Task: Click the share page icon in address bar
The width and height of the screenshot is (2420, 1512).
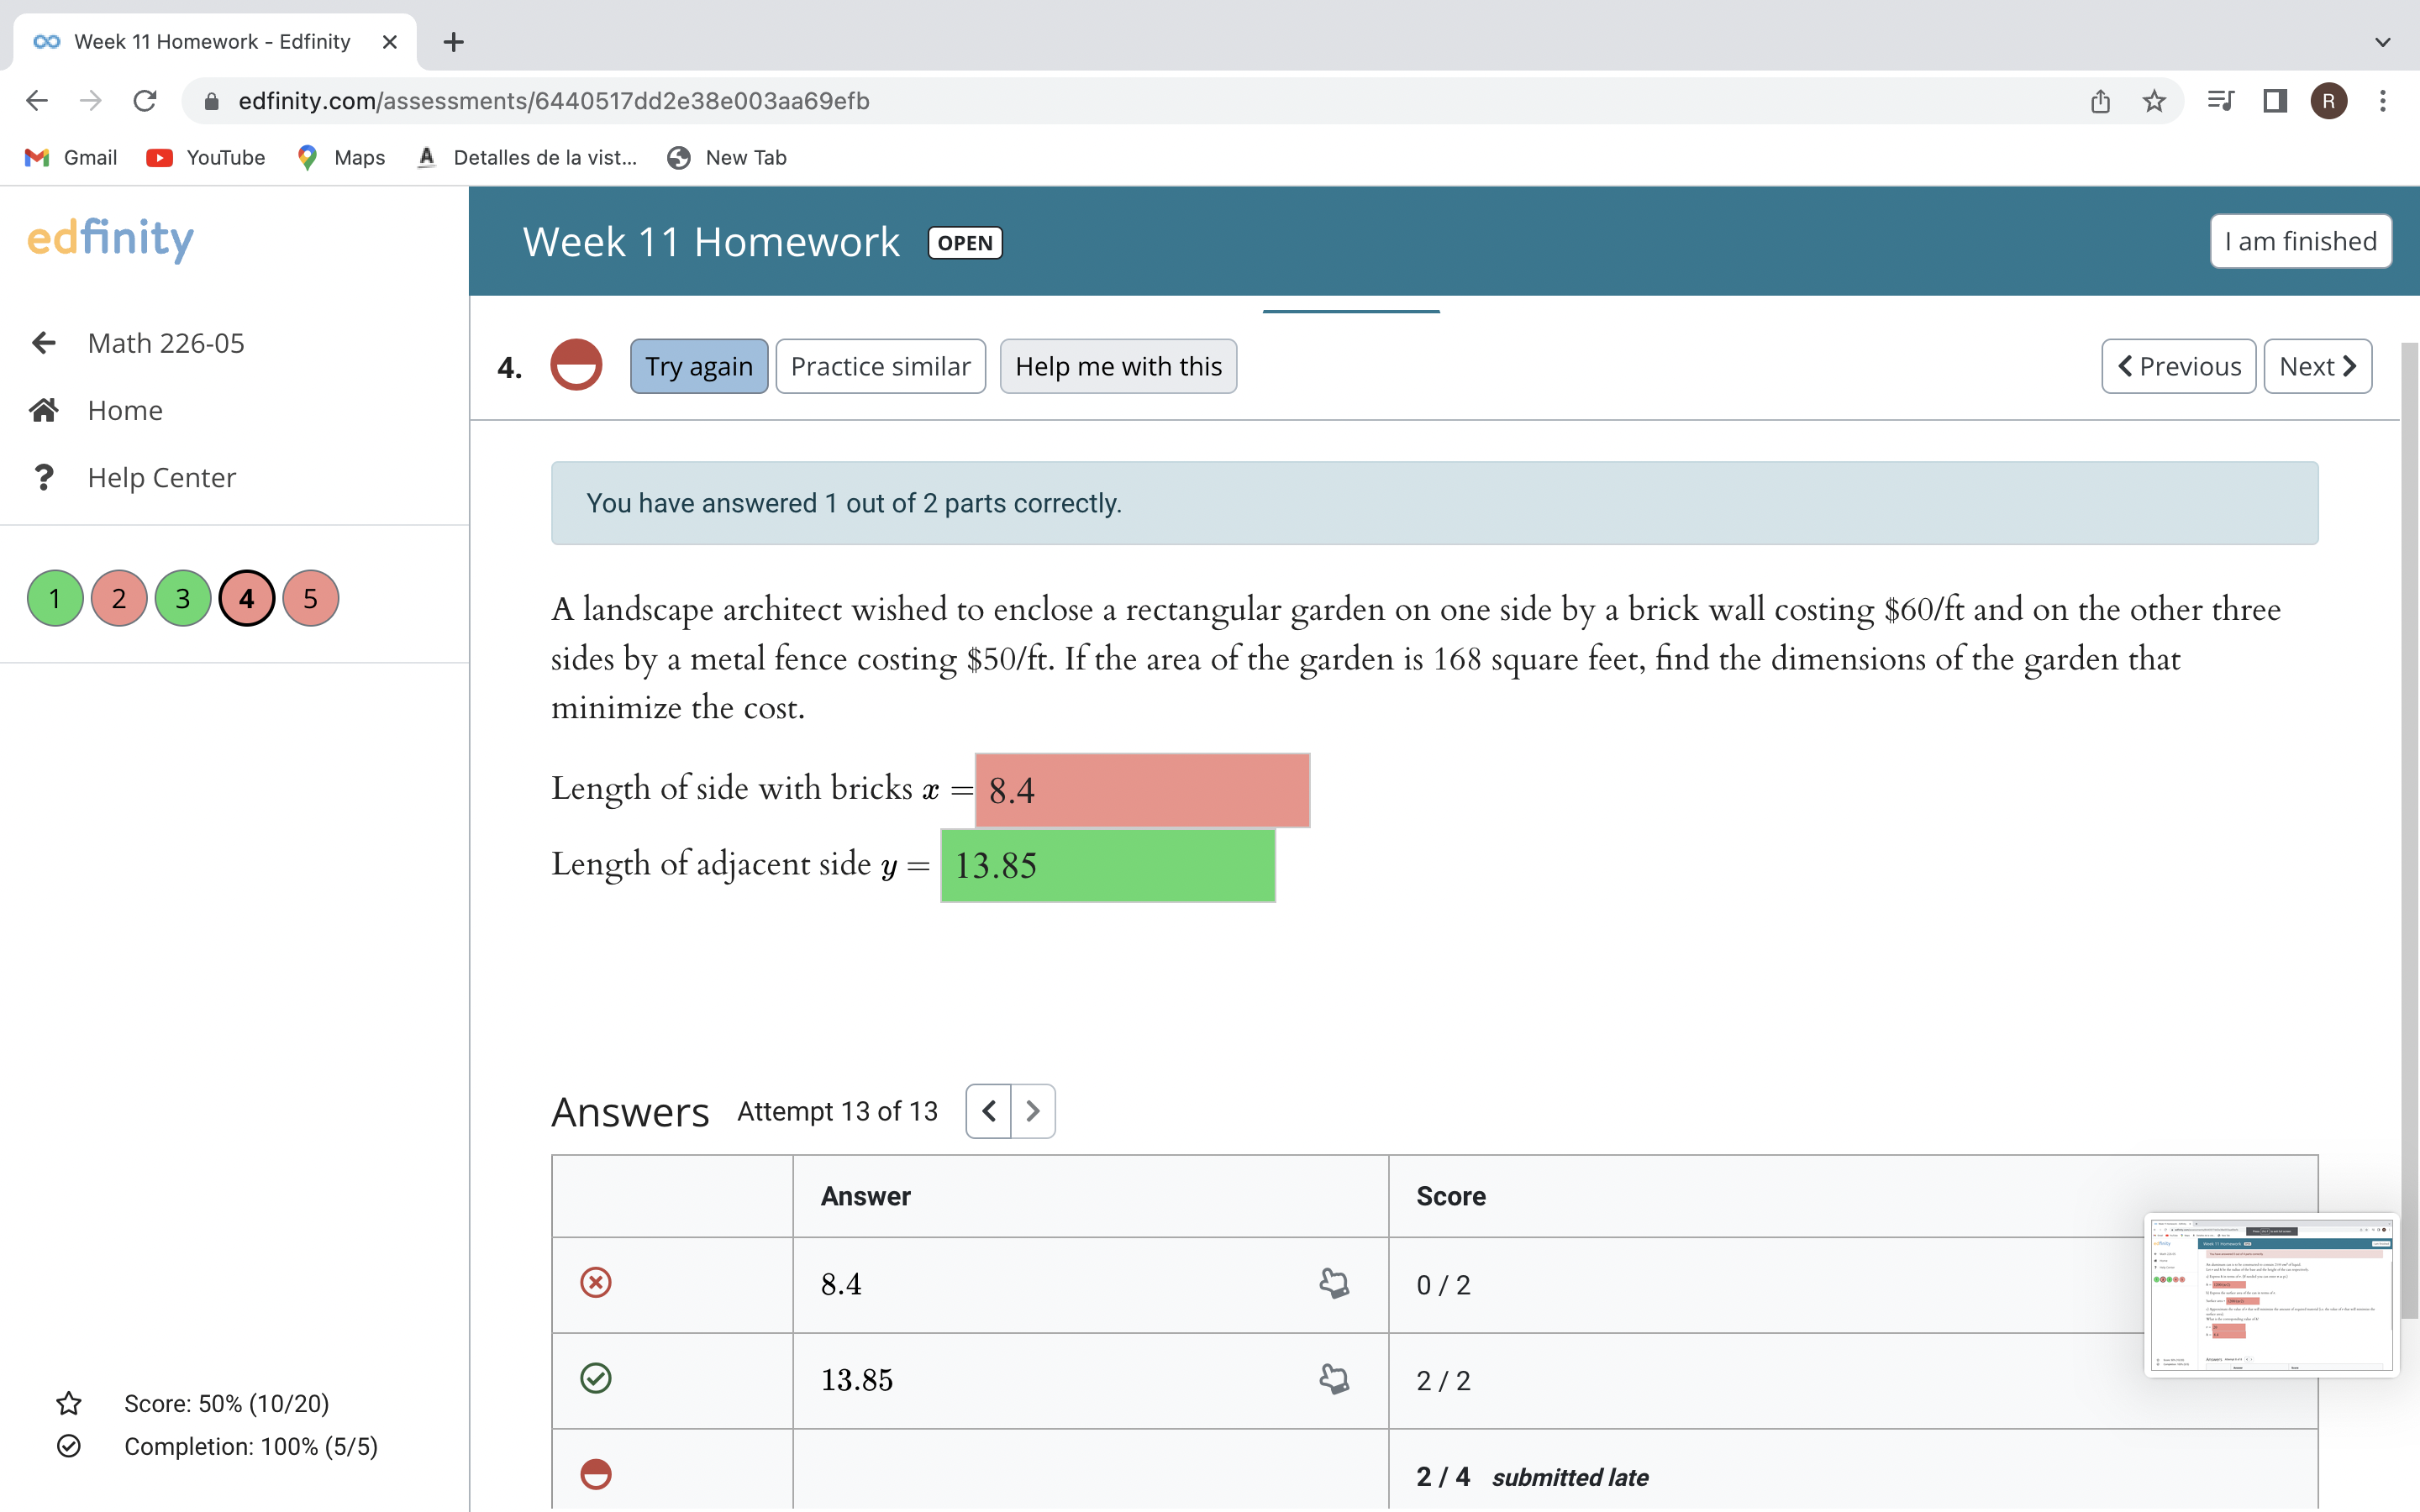Action: (x=2100, y=101)
